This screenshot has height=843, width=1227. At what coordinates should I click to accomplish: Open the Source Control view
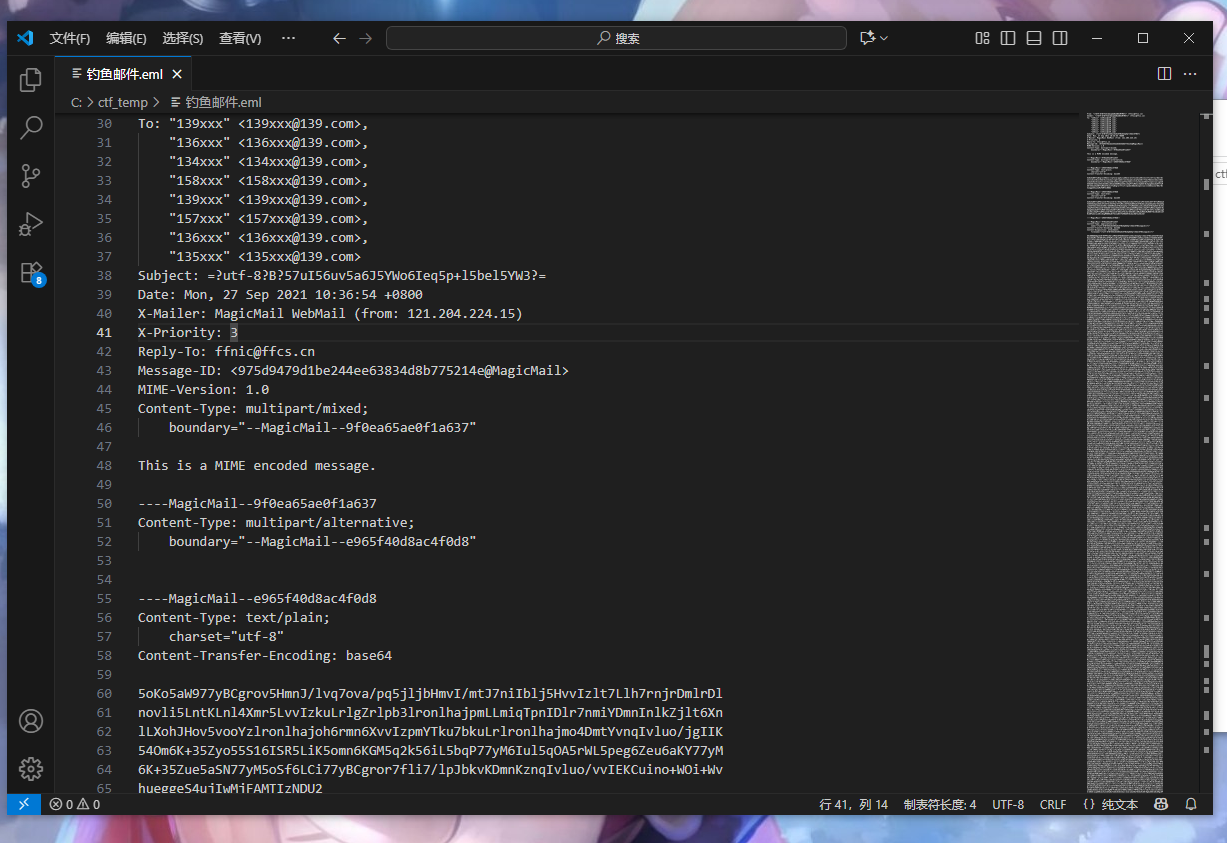click(31, 176)
